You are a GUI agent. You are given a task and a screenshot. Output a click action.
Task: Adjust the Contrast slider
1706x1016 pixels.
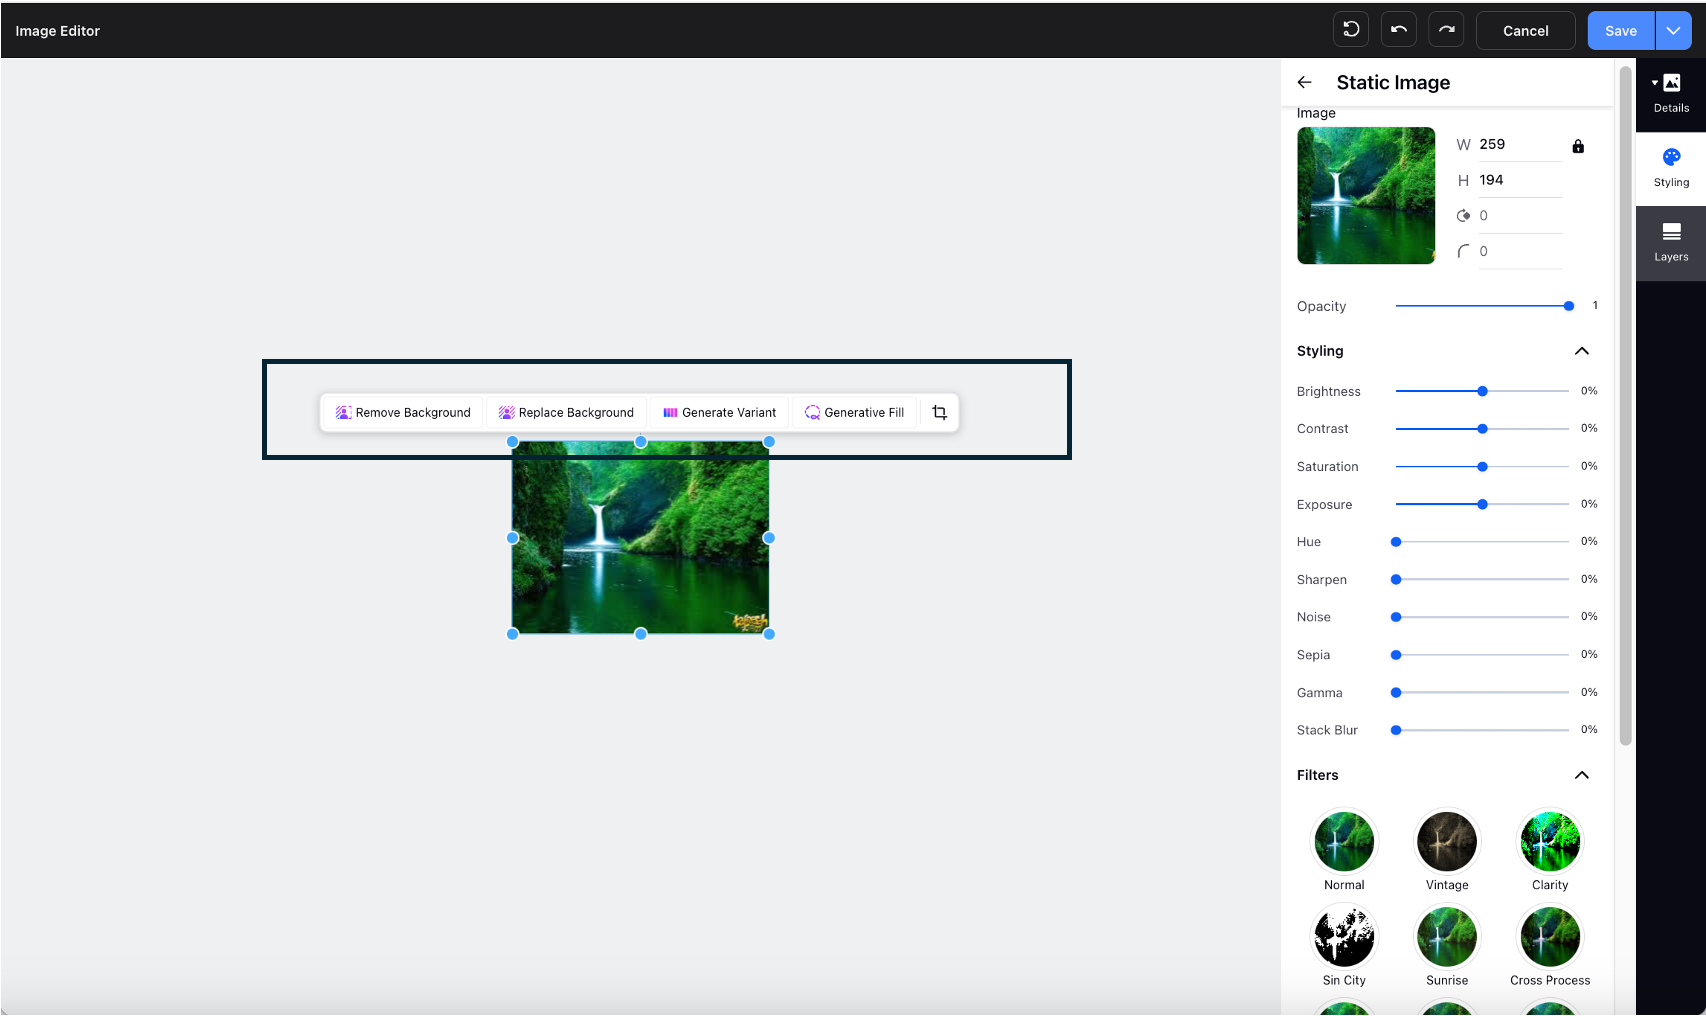(1482, 429)
